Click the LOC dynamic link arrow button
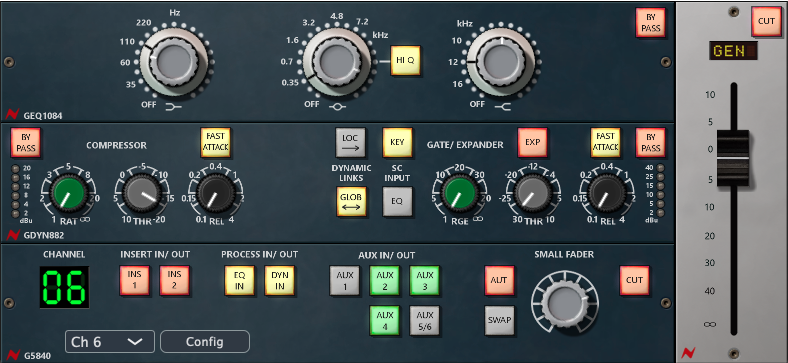The height and width of the screenshot is (363, 788). coord(351,142)
